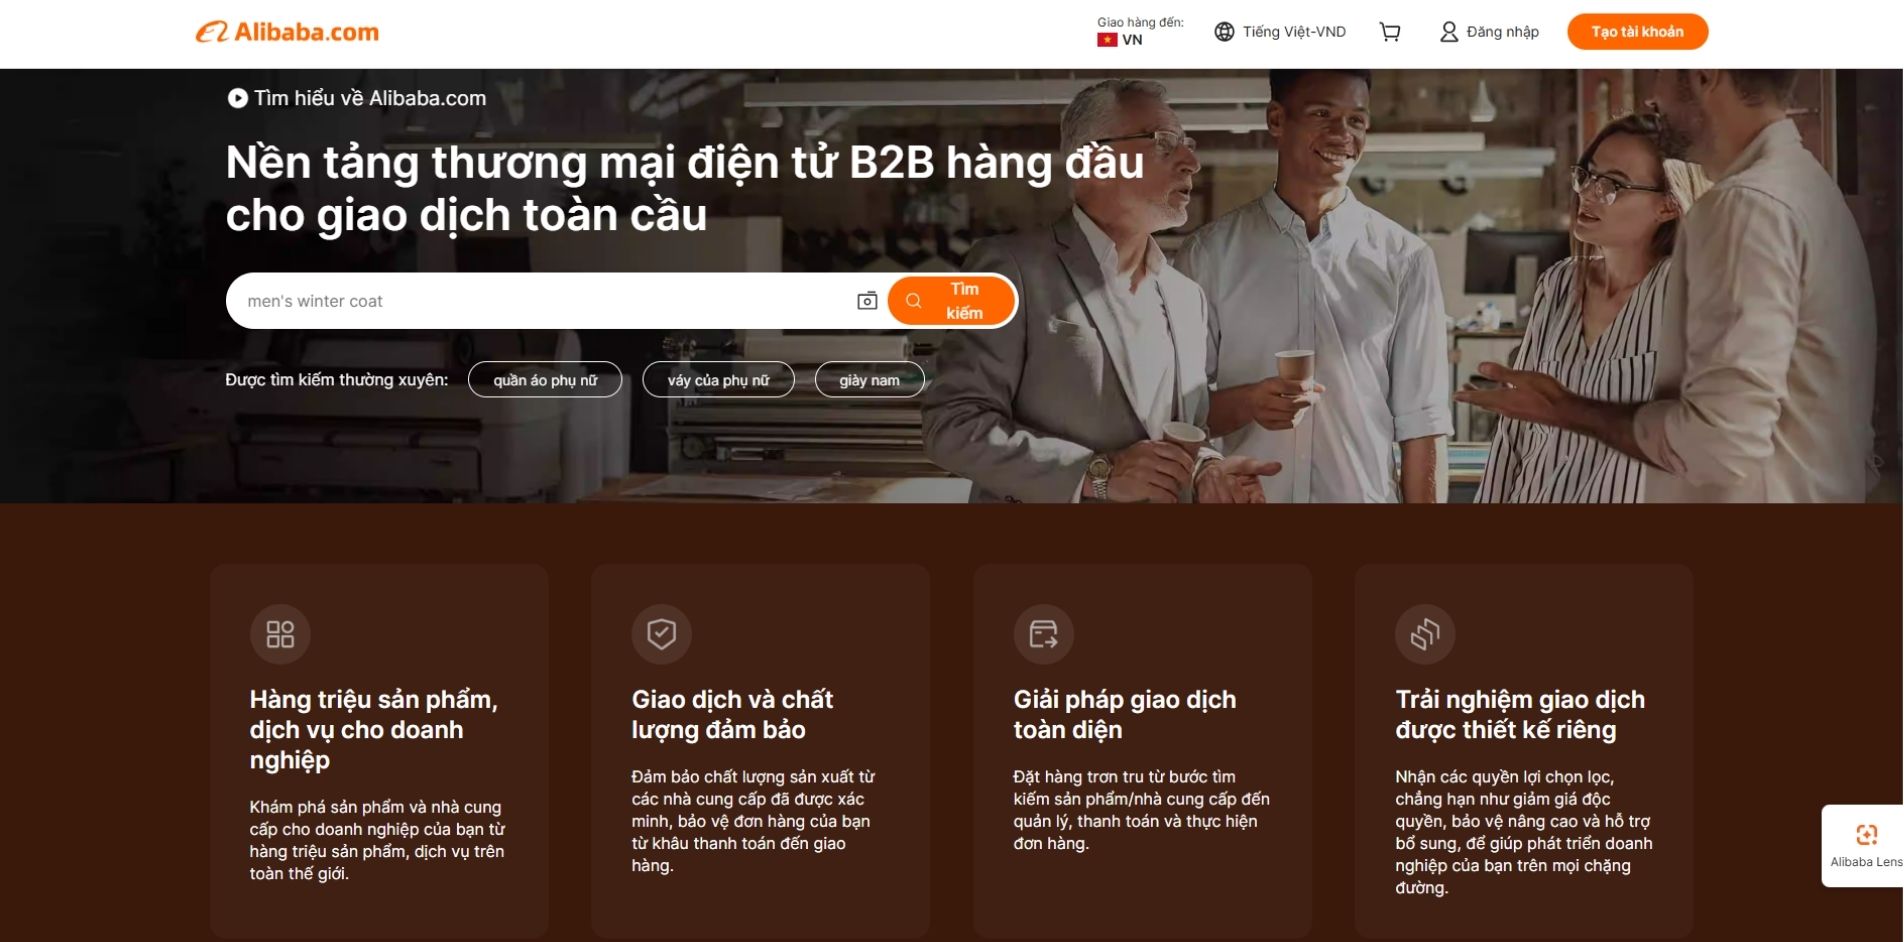Open the Giao hàng đến VN selector
Screen dimensions: 1904x942
click(x=1139, y=32)
